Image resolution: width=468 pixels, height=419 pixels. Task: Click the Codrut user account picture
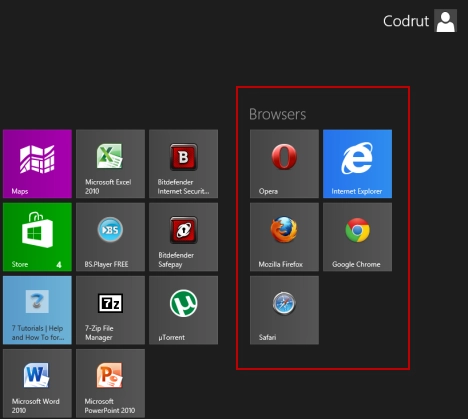[446, 21]
